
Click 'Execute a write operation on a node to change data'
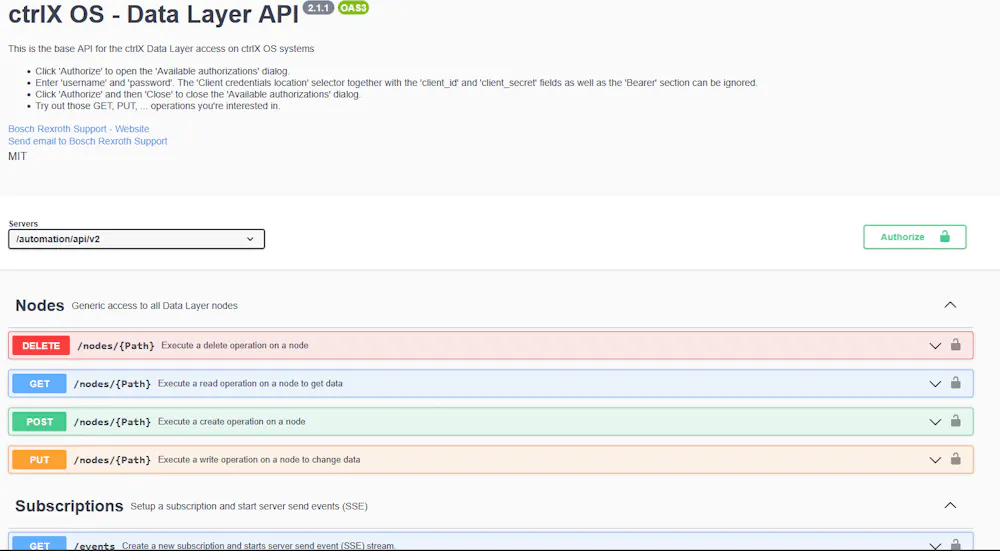pyautogui.click(x=259, y=459)
